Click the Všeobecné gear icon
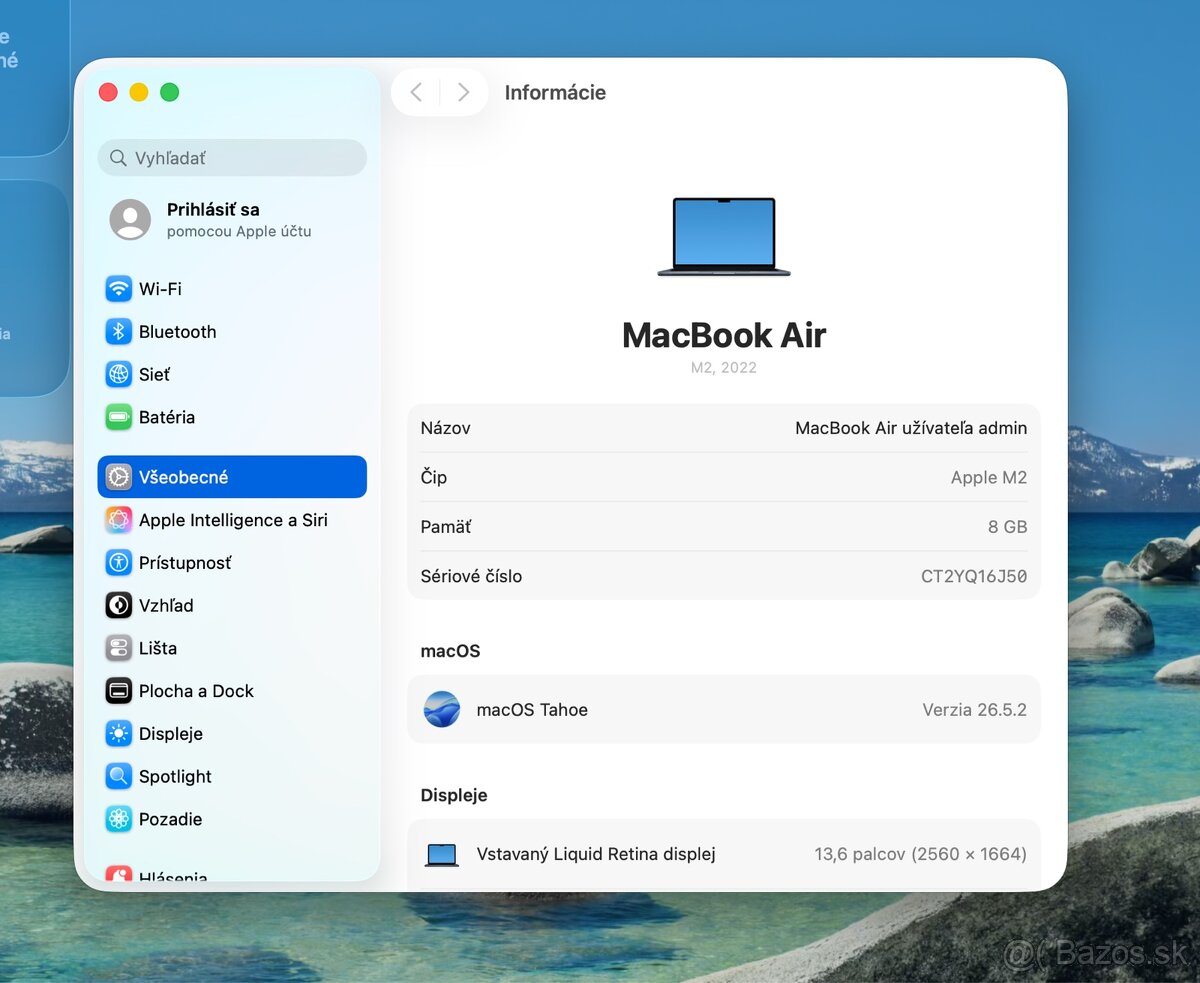This screenshot has height=983, width=1200. click(119, 477)
